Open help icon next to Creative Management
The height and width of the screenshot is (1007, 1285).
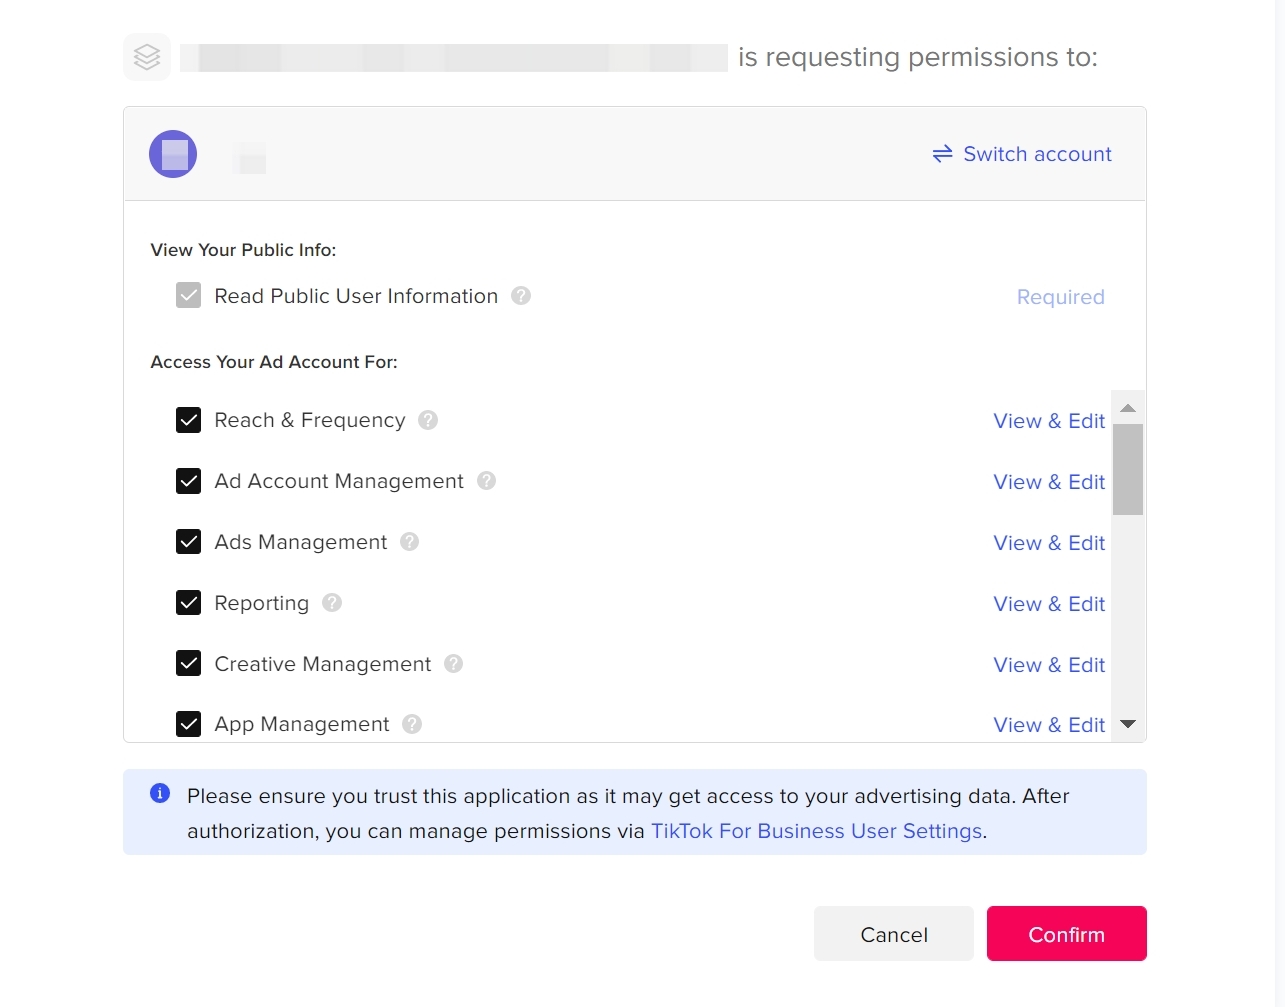[x=453, y=664]
